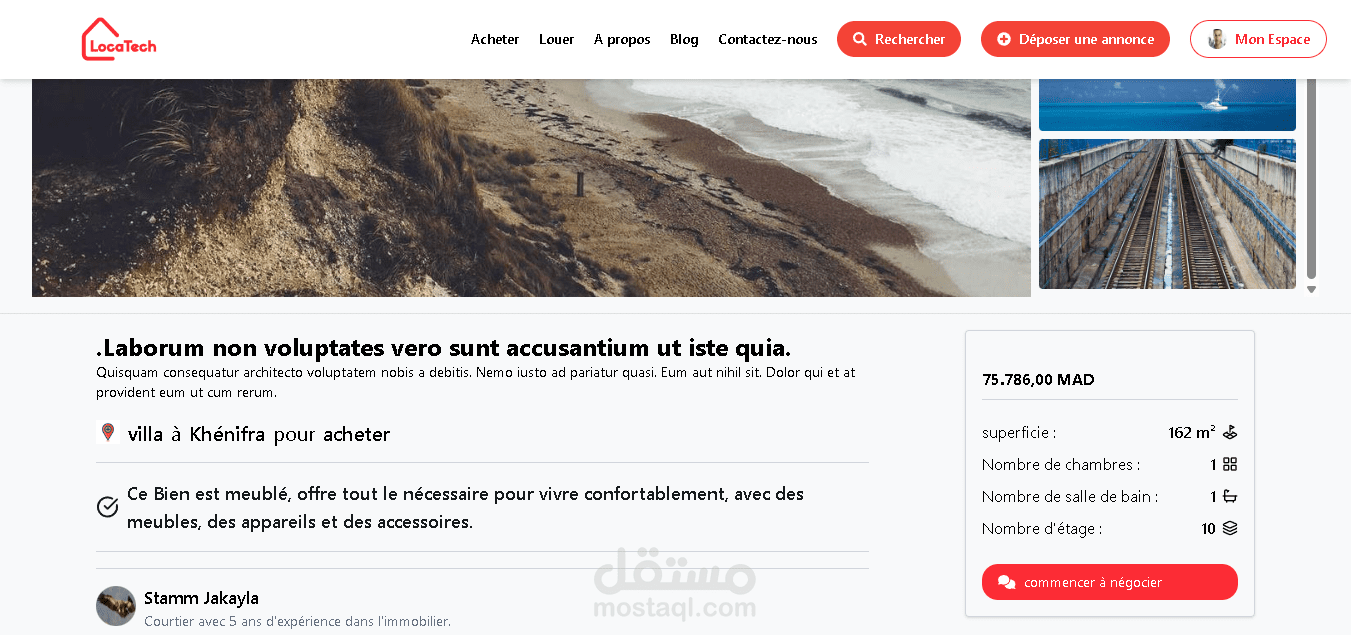Click the plus icon in Déposer une annonce
This screenshot has height=635, width=1351.
point(1004,39)
